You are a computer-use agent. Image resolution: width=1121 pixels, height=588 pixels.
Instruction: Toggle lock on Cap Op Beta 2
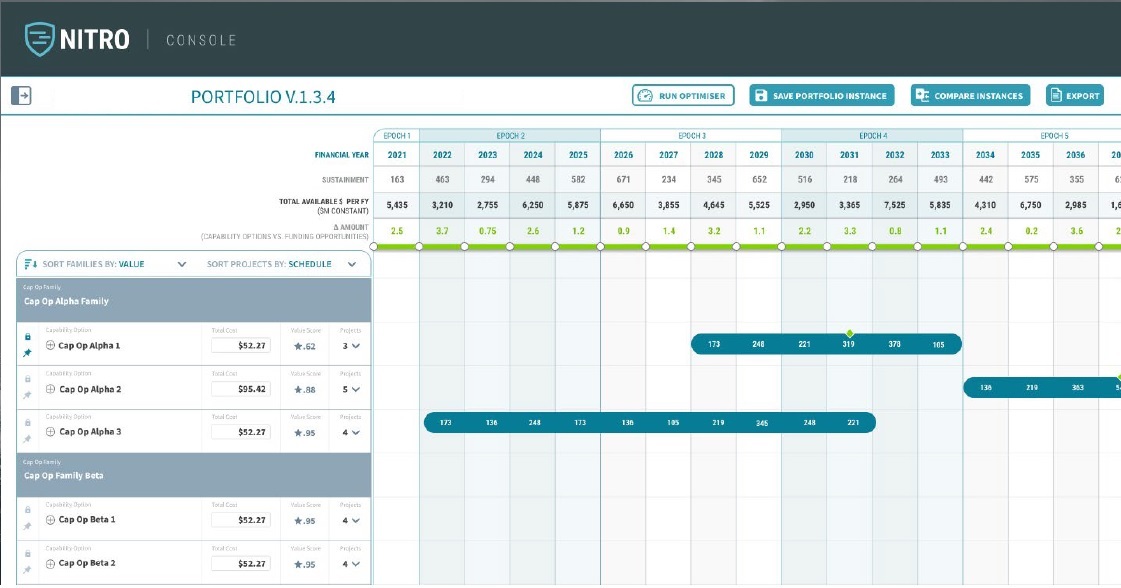tap(28, 554)
